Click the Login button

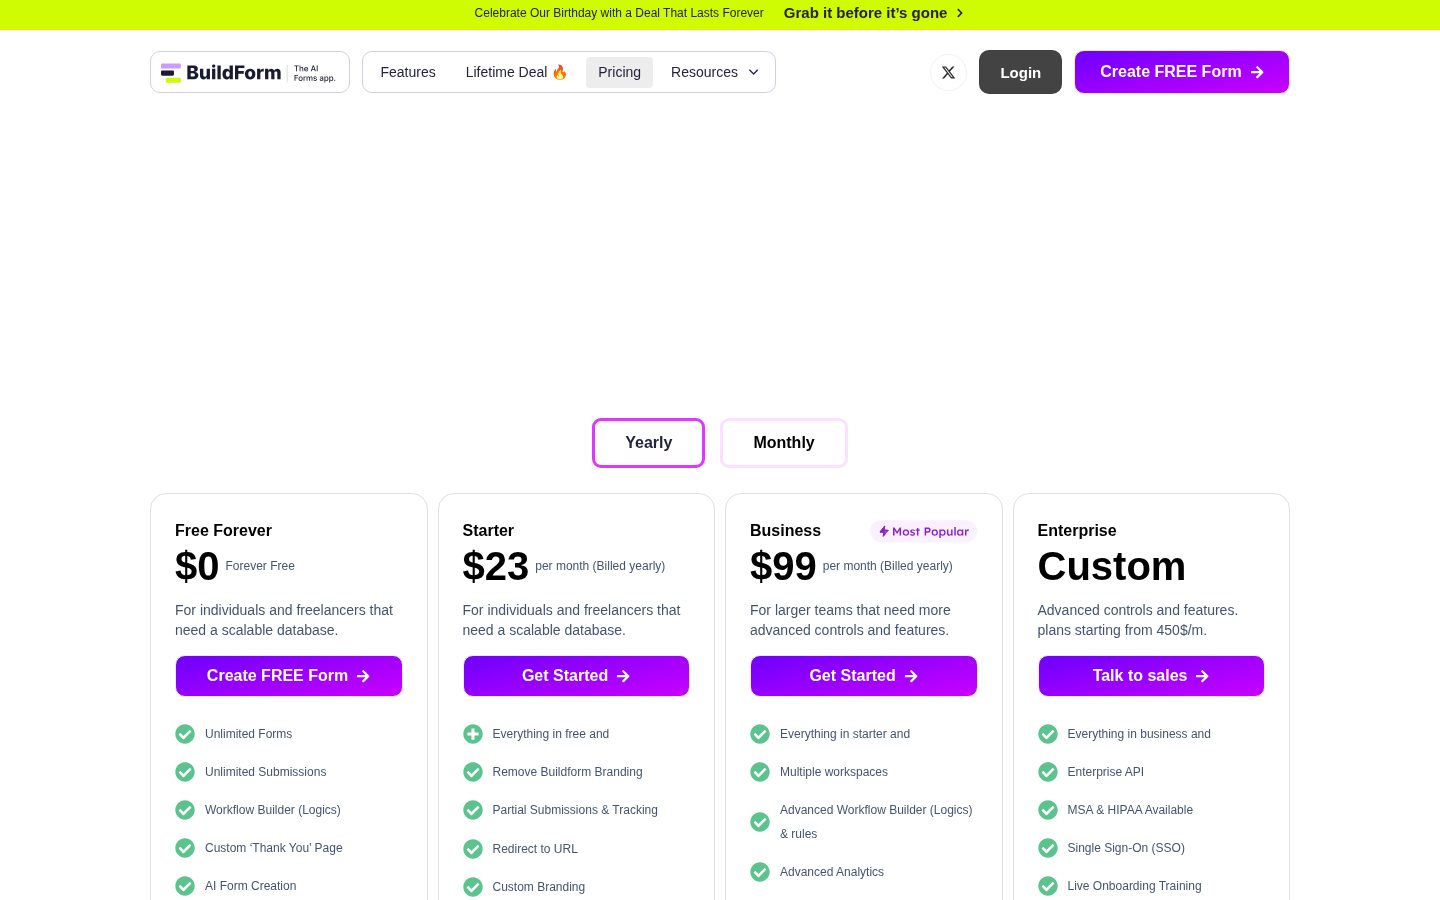coord(1020,72)
